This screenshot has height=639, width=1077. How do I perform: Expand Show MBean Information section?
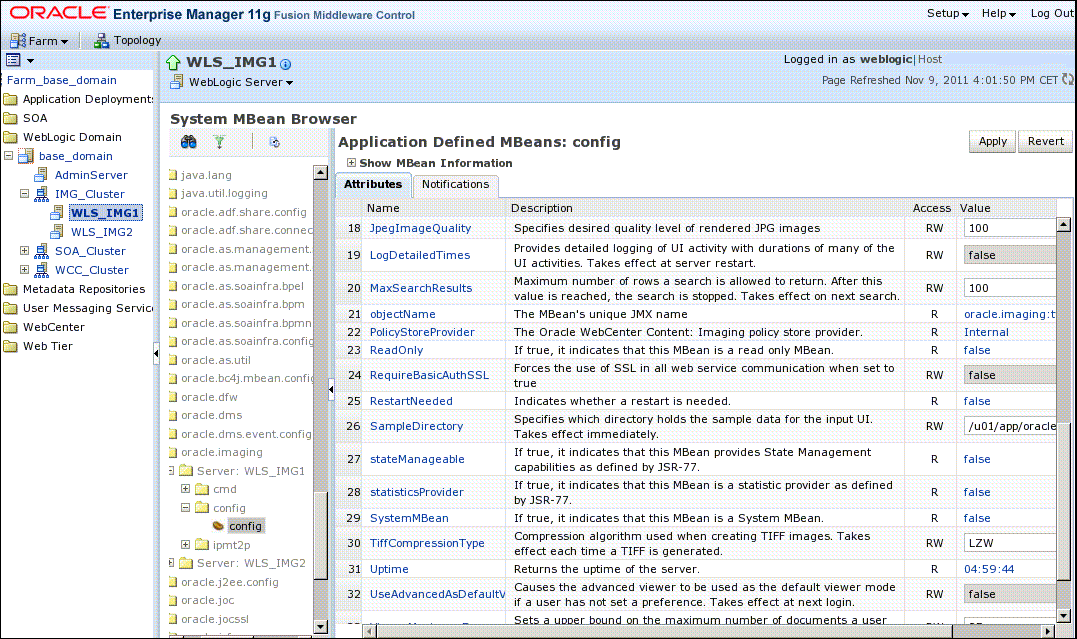tap(351, 163)
